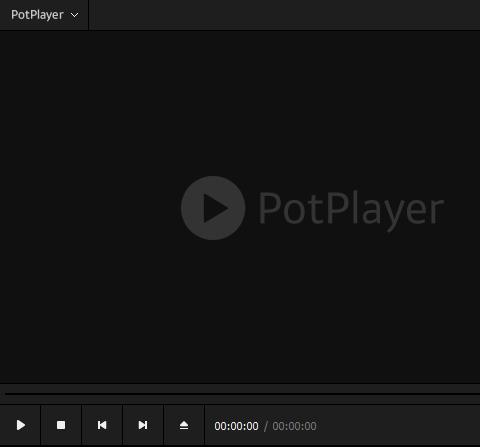The width and height of the screenshot is (480, 447).
Task: Click the current time 00:00:00 display
Action: [x=236, y=426]
